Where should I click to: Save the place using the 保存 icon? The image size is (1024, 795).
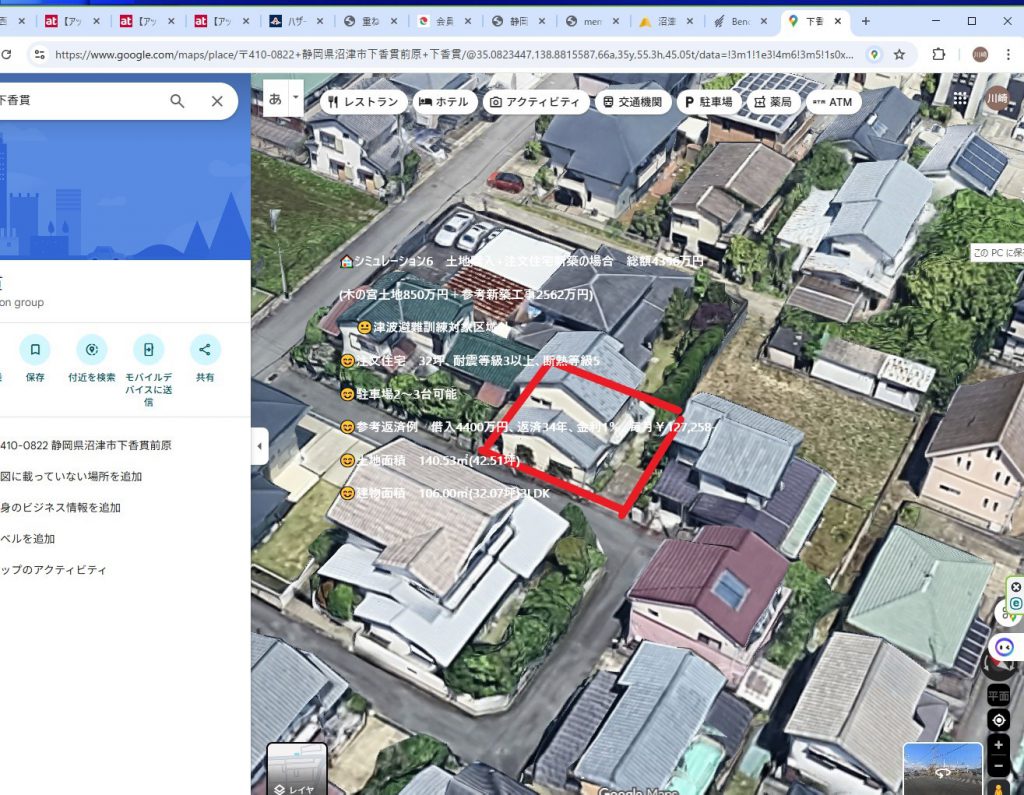click(35, 349)
